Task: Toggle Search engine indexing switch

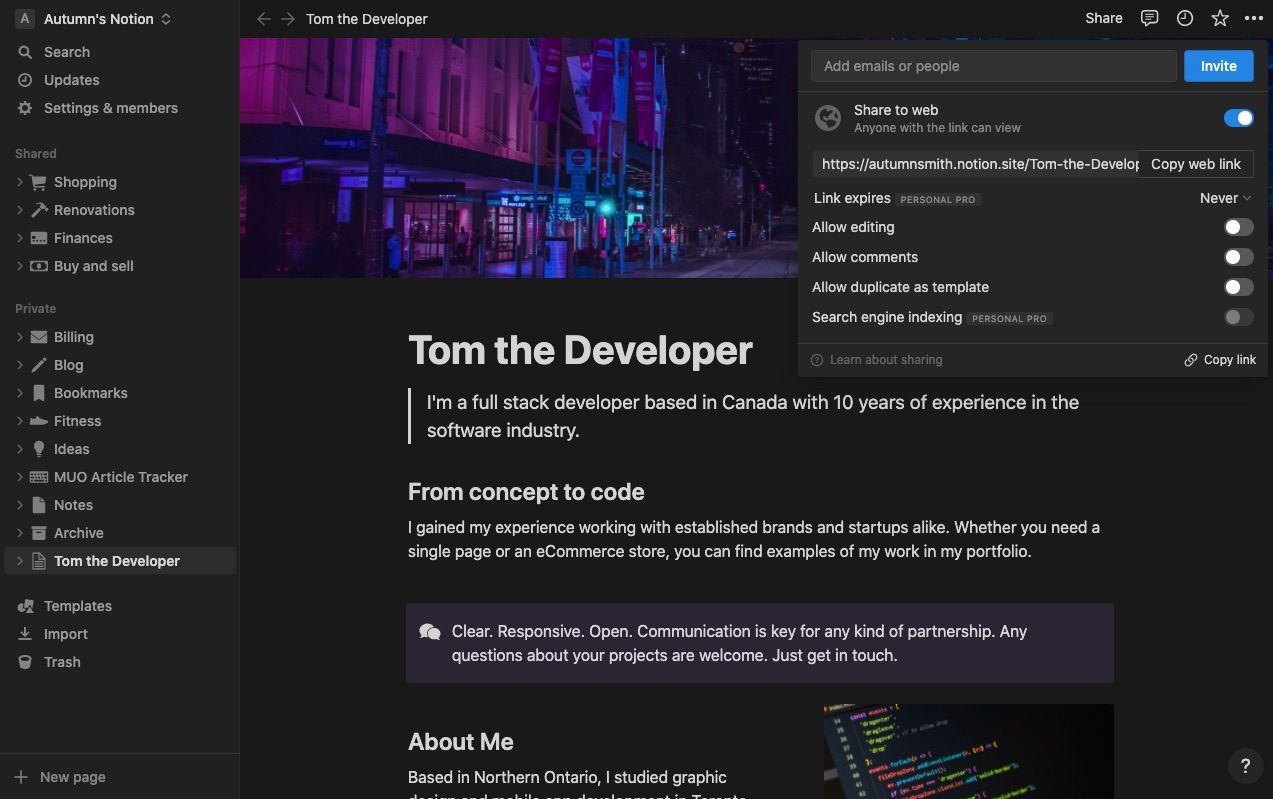Action: (1238, 317)
